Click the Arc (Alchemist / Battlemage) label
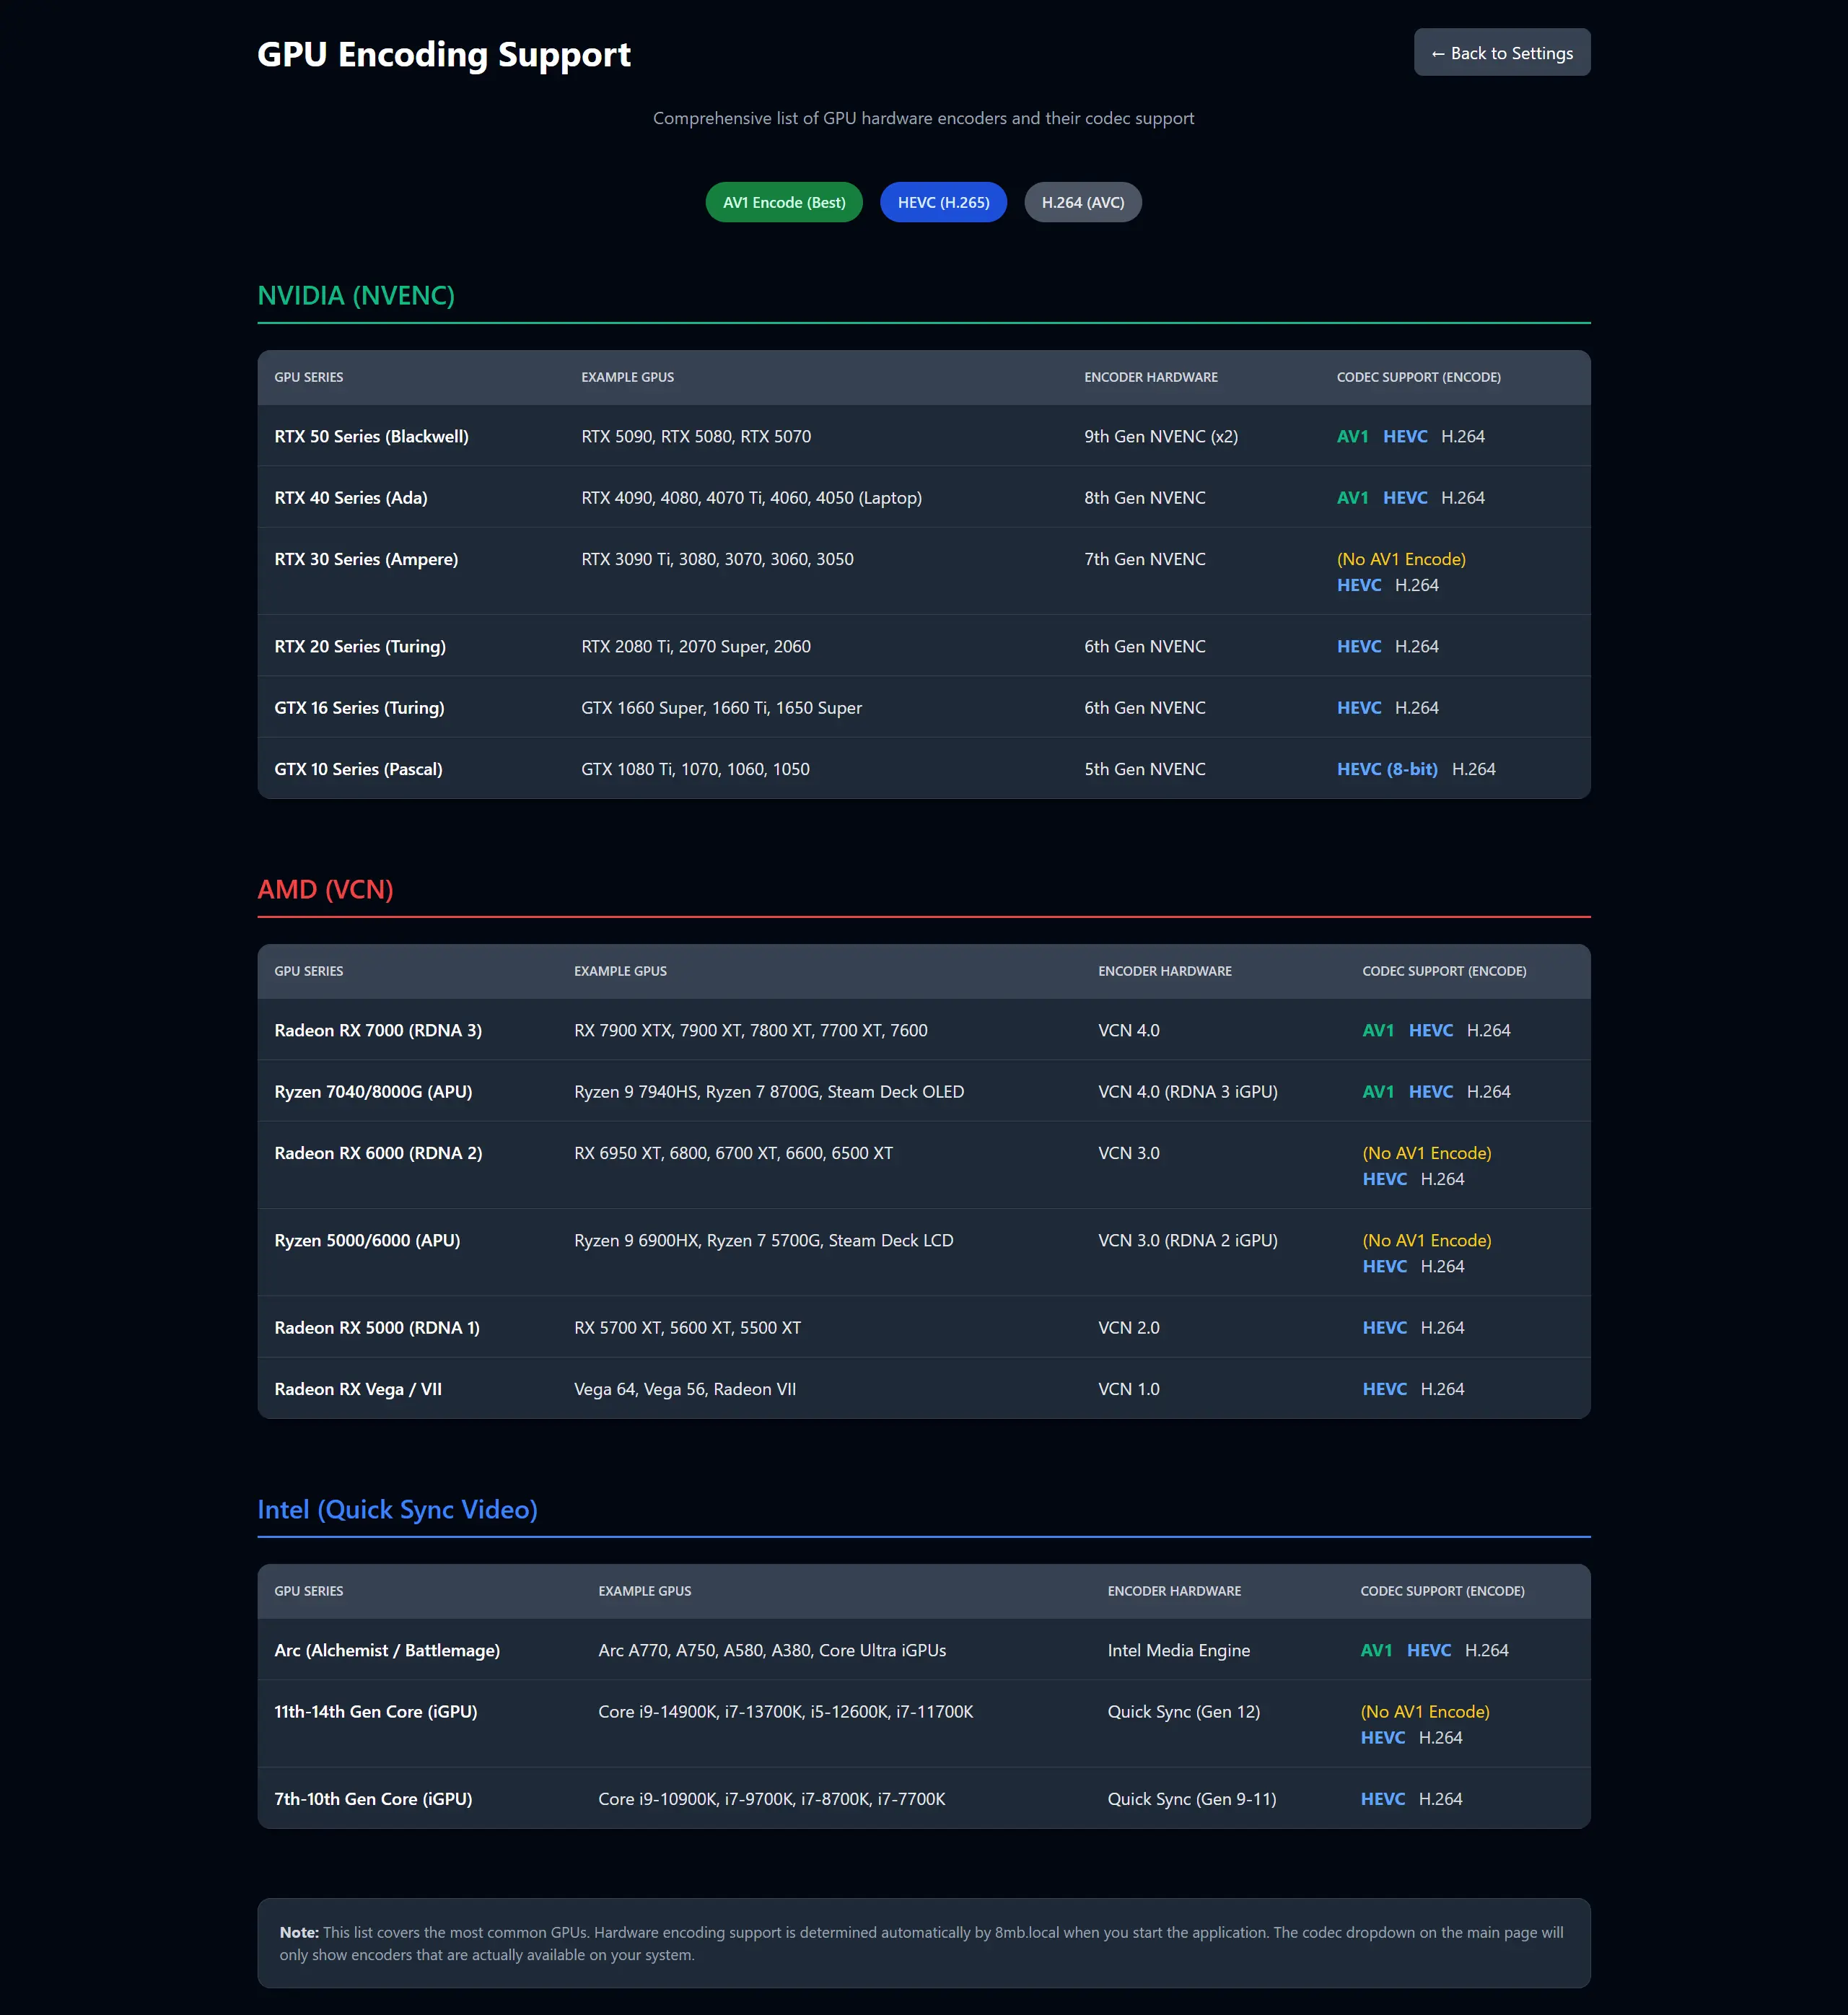 click(x=387, y=1650)
